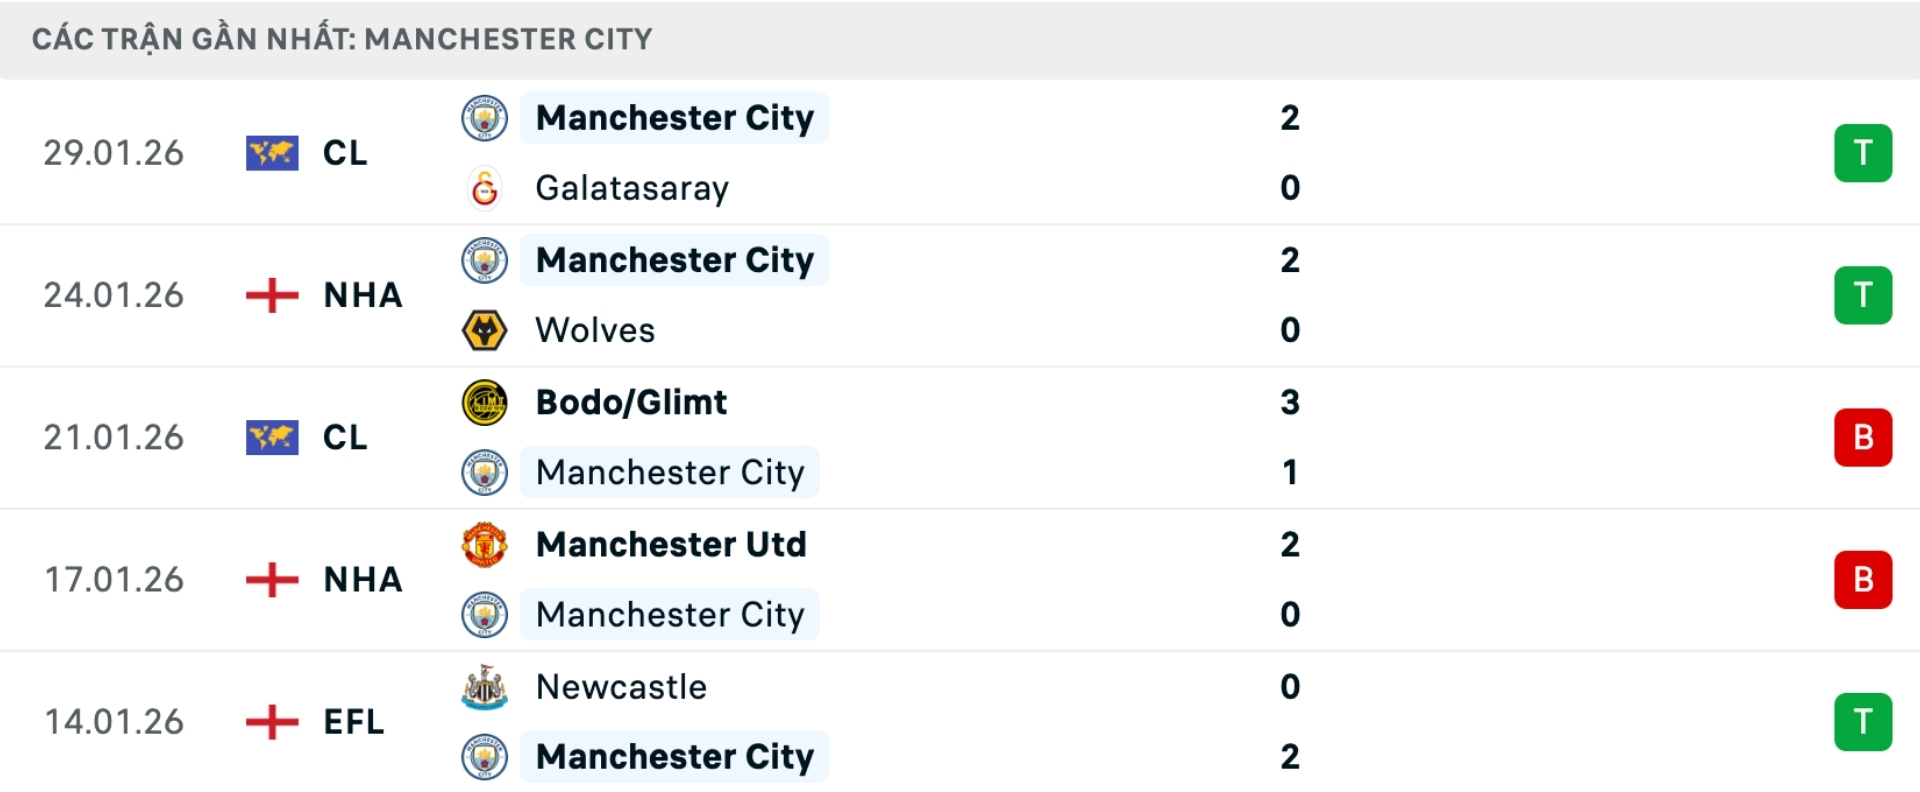The width and height of the screenshot is (1920, 792).
Task: Open Manchester City from the Wolves match row
Action: pyautogui.click(x=675, y=260)
